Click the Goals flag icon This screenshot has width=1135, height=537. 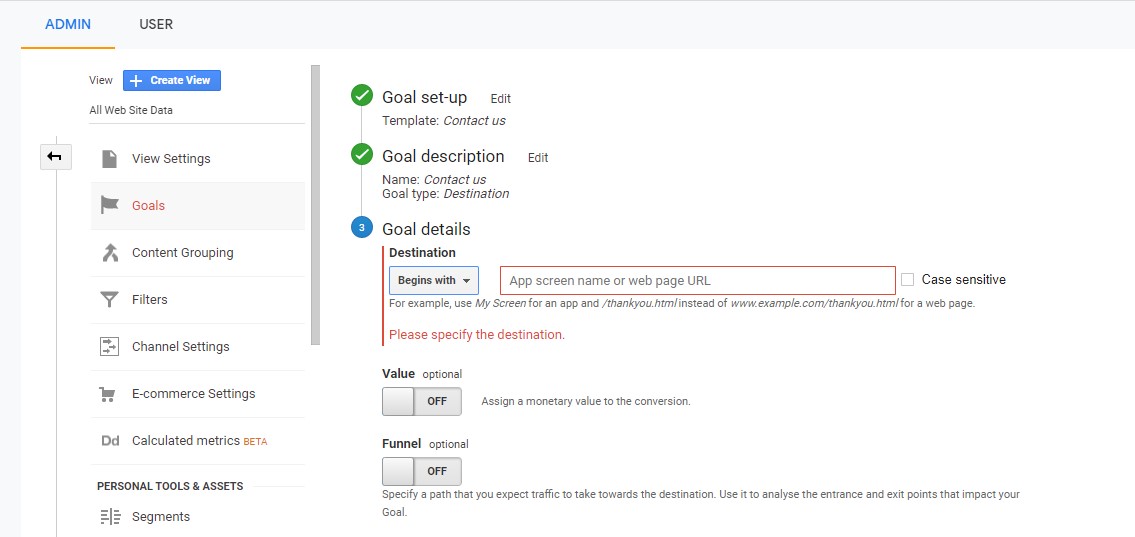110,205
